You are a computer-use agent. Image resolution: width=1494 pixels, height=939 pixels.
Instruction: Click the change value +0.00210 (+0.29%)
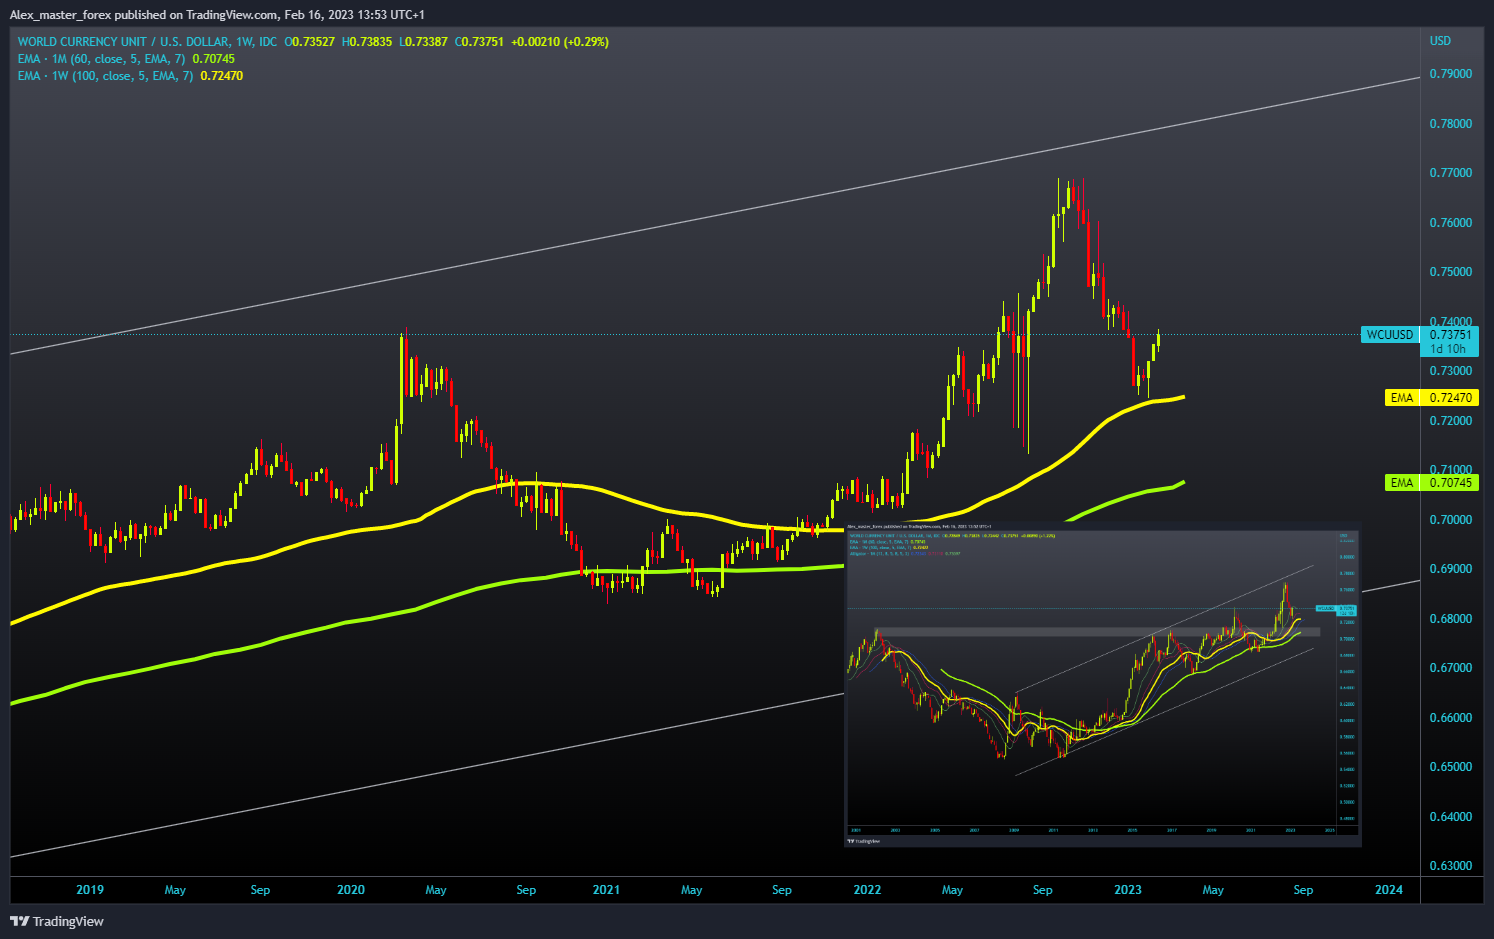coord(560,42)
